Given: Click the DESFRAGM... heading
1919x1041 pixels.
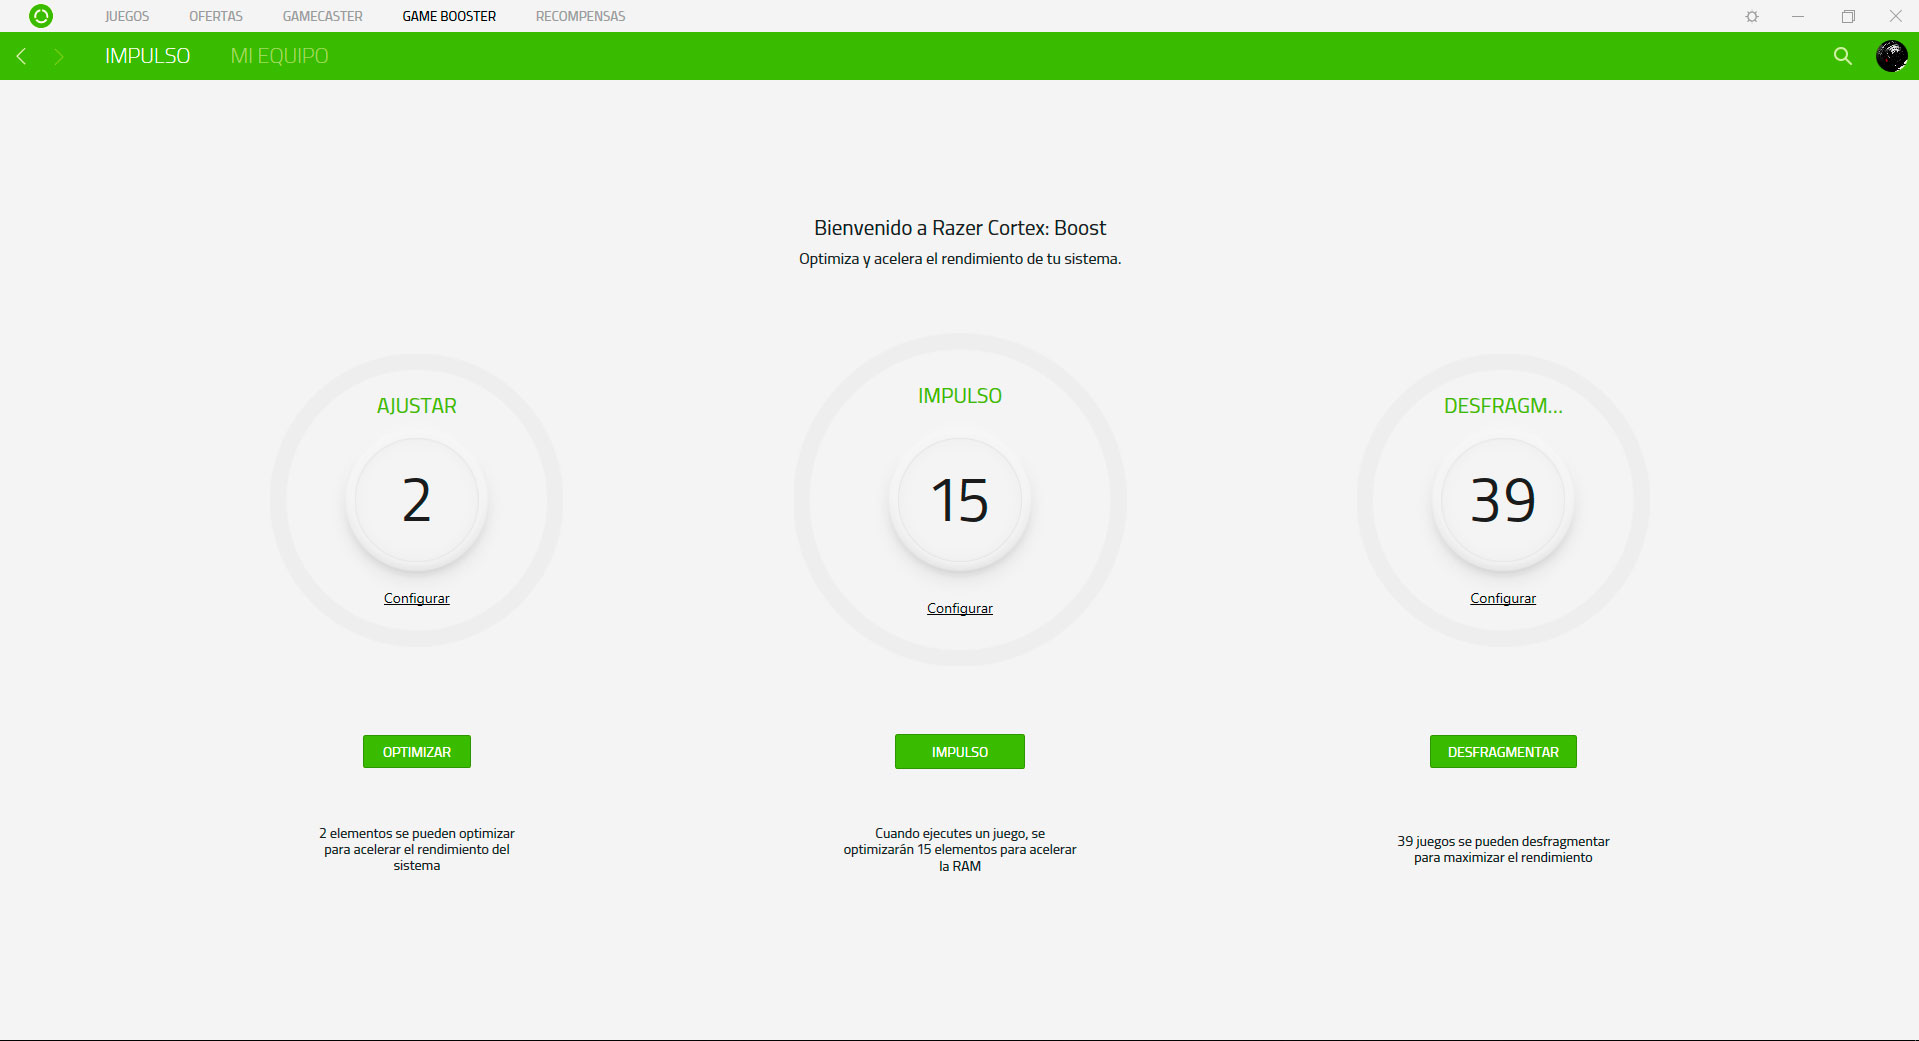Looking at the screenshot, I should (x=1503, y=406).
